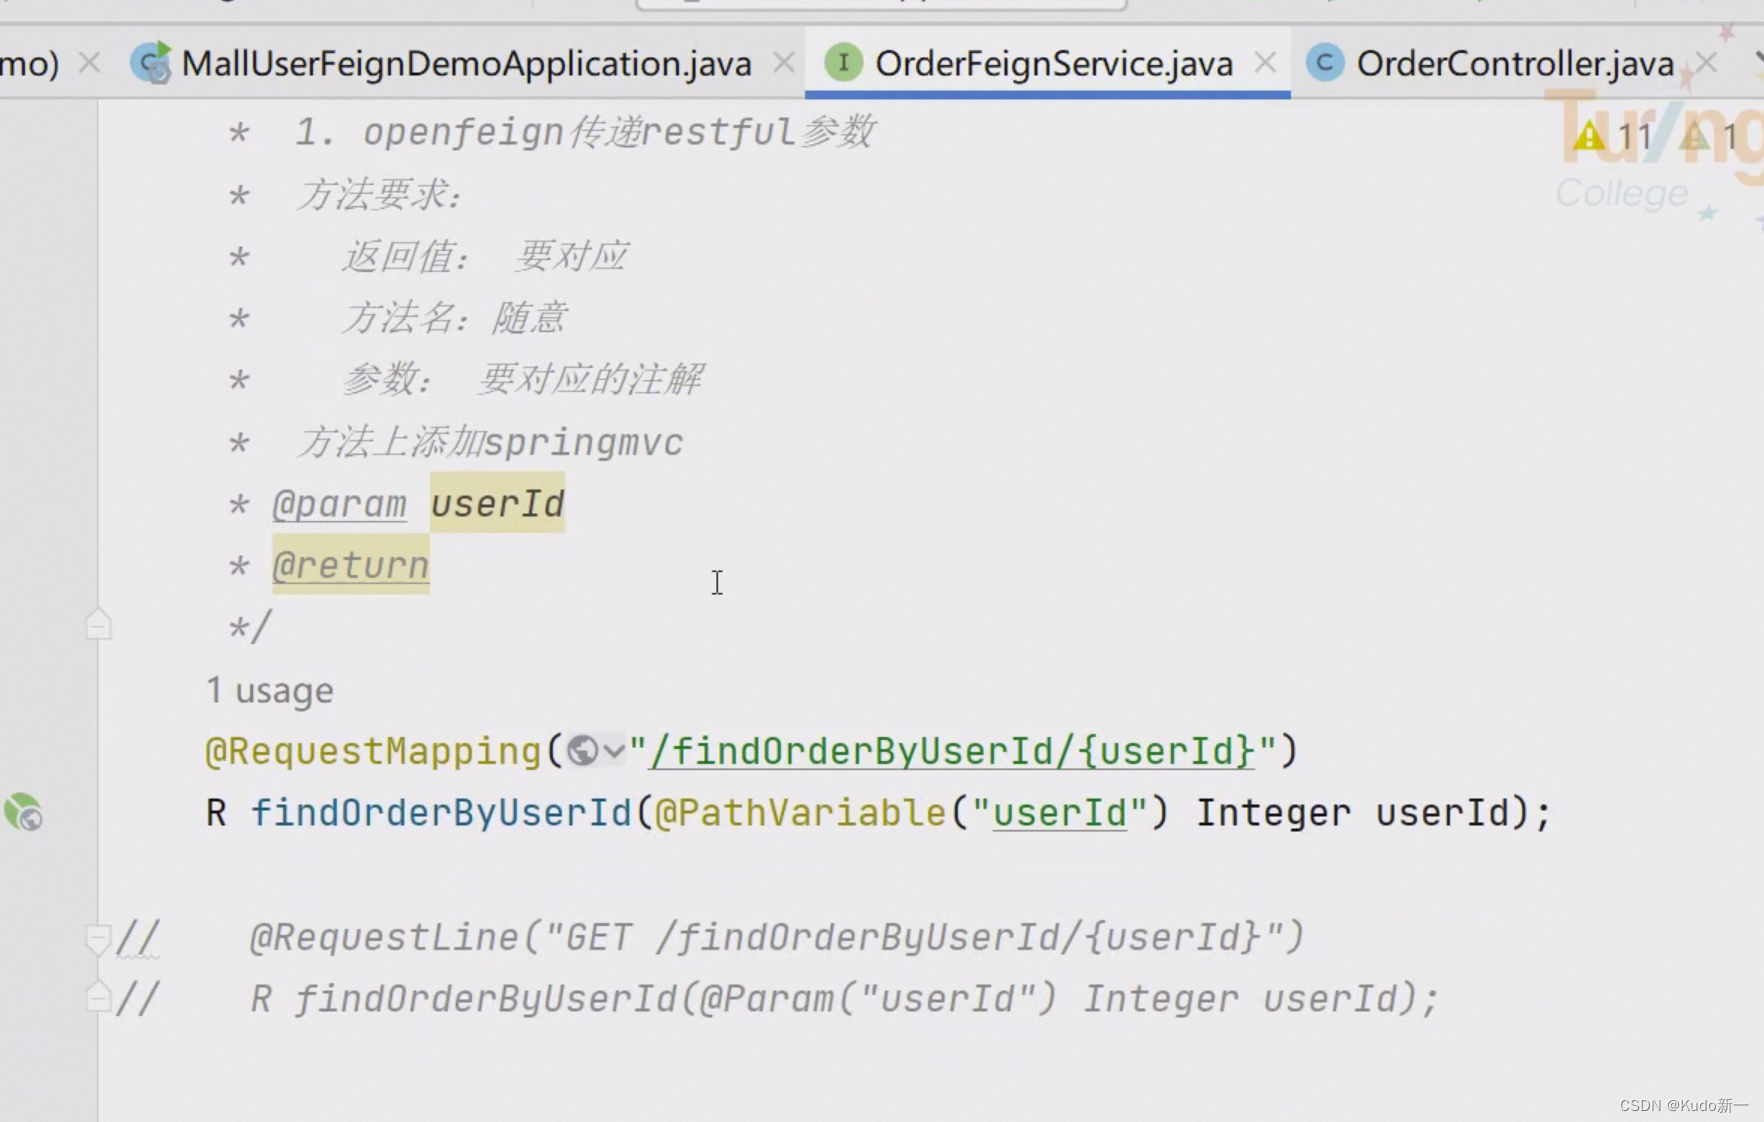The height and width of the screenshot is (1122, 1764).
Task: Click the '1 usage' hint above @RequestMapping
Action: 268,690
